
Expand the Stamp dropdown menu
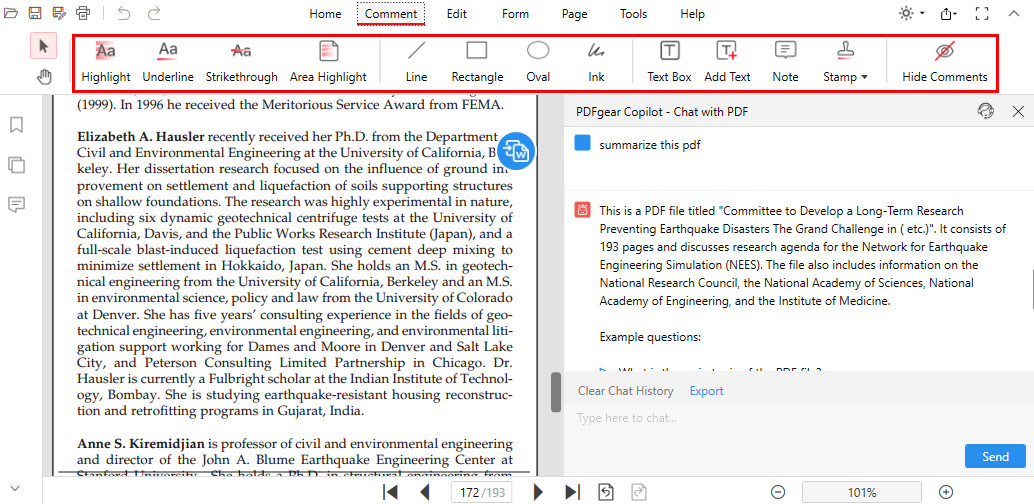coord(845,61)
